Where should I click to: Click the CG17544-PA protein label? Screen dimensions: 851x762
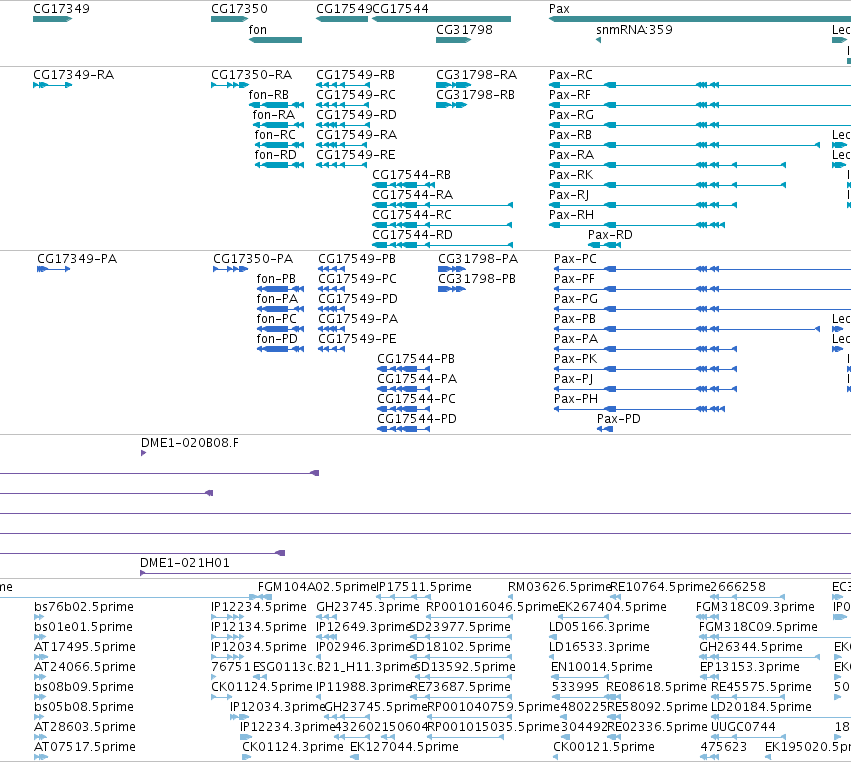417,378
